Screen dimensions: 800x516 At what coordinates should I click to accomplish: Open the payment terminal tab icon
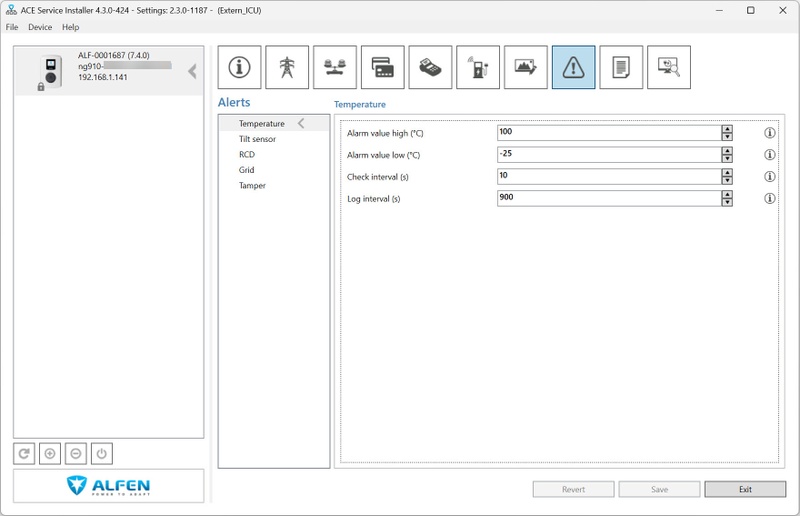(430, 67)
